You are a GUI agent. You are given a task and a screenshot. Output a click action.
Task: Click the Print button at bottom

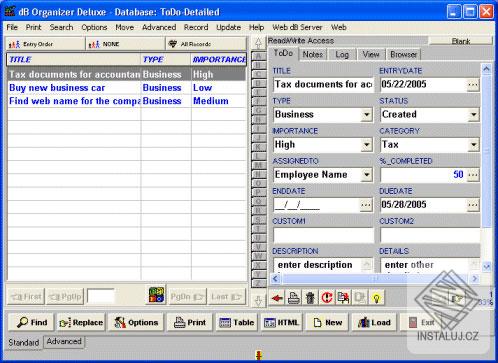(x=190, y=322)
